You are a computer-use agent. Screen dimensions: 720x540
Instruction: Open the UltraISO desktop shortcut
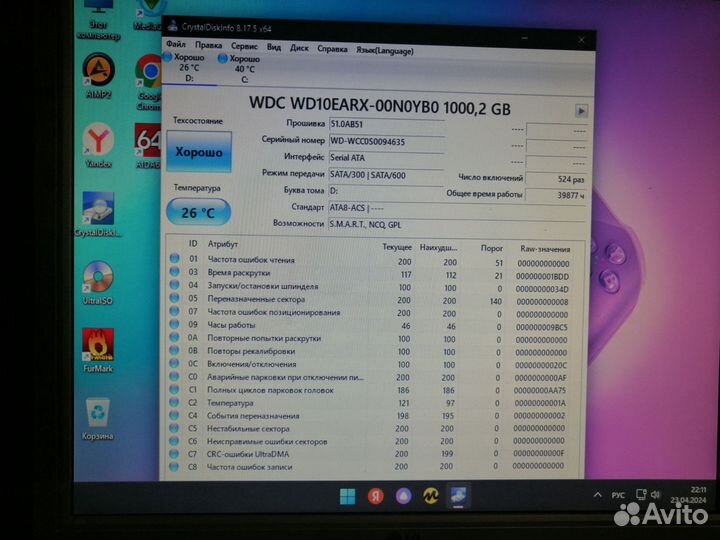98,282
